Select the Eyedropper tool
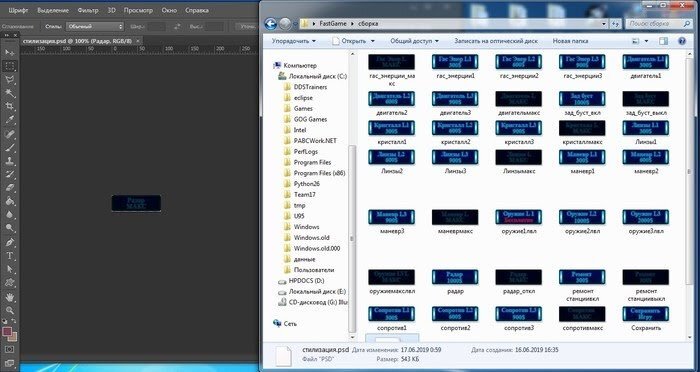The image size is (700, 372). click(x=9, y=120)
